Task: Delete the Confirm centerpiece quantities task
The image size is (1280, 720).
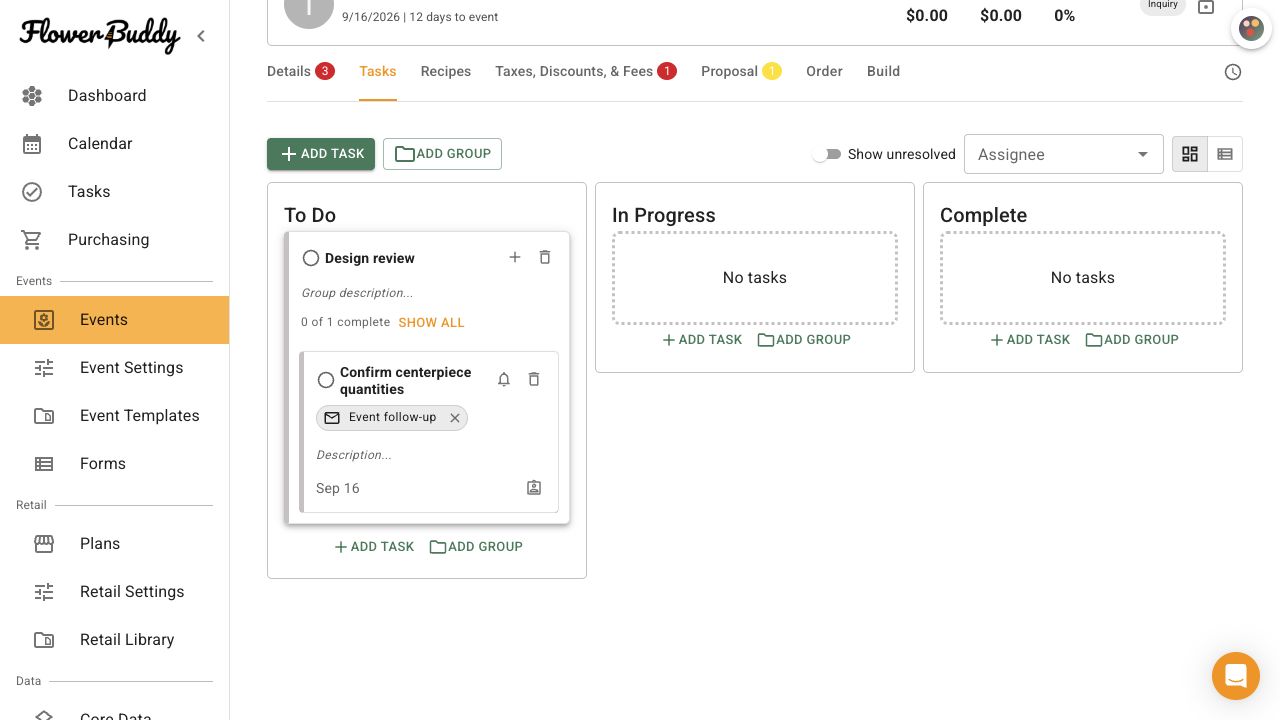Action: tap(534, 379)
